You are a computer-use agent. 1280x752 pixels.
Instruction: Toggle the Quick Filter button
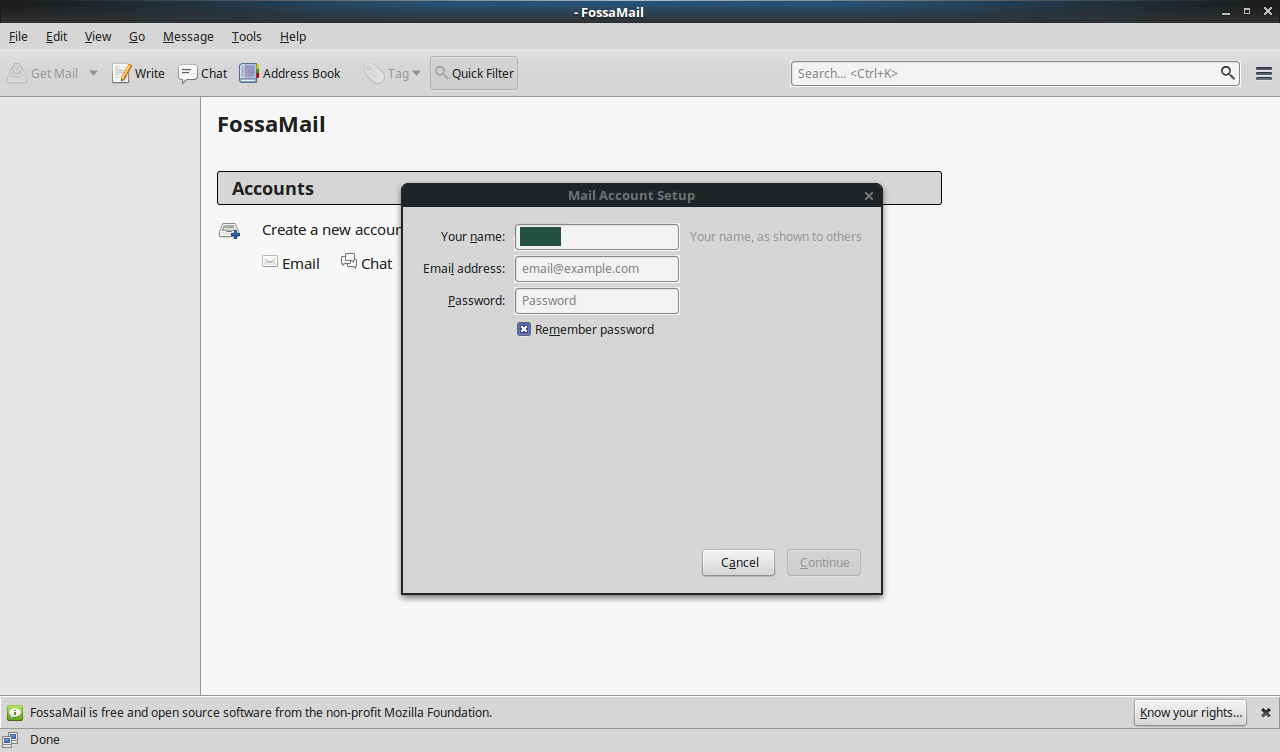click(x=474, y=73)
